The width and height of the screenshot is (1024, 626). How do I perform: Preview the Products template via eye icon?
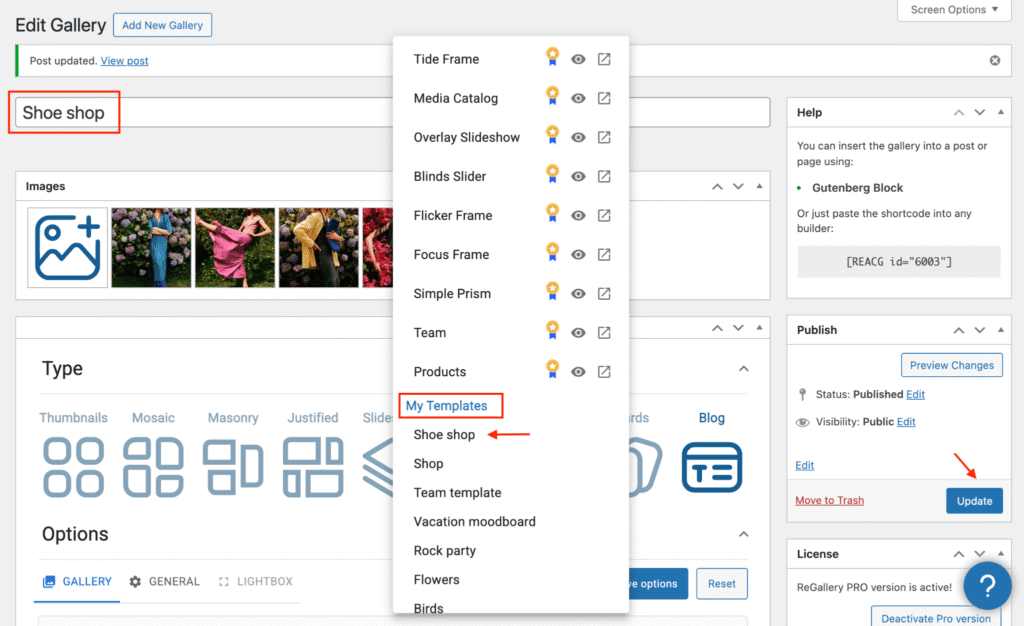pyautogui.click(x=578, y=371)
